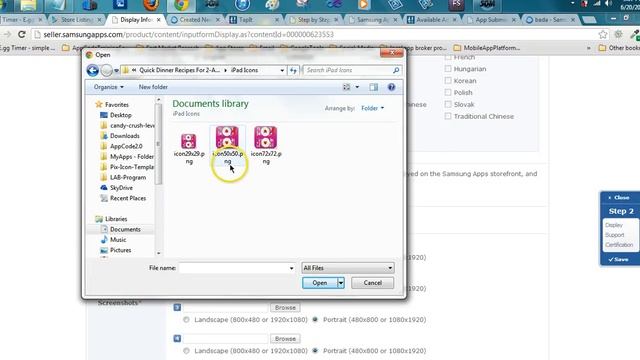The height and width of the screenshot is (360, 640).
Task: Select Portrait for screenshot 3
Action: coord(315,320)
